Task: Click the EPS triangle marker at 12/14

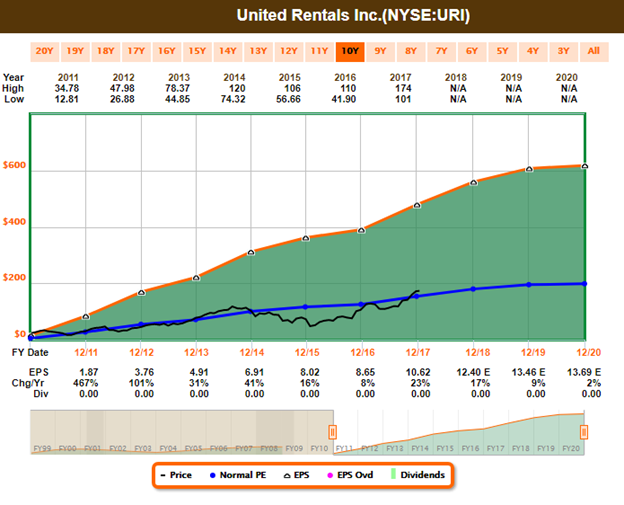Action: click(251, 252)
